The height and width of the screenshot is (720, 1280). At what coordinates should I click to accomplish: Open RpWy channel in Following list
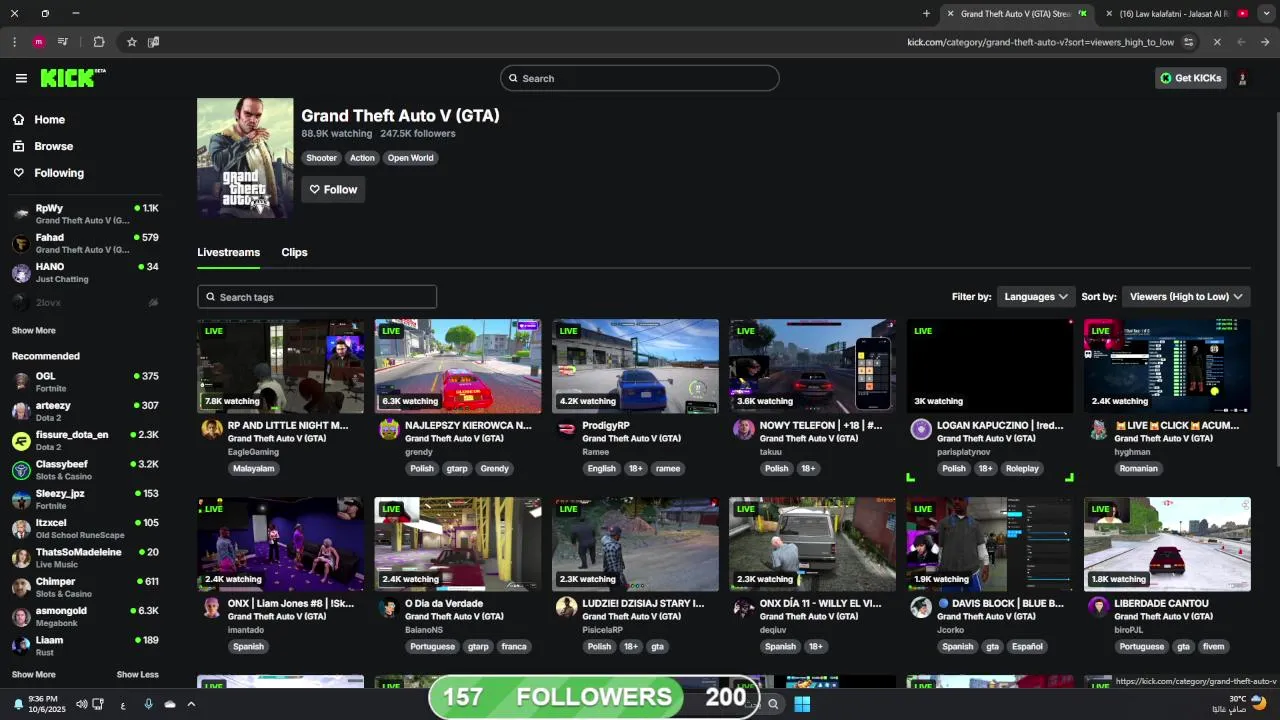pyautogui.click(x=85, y=214)
